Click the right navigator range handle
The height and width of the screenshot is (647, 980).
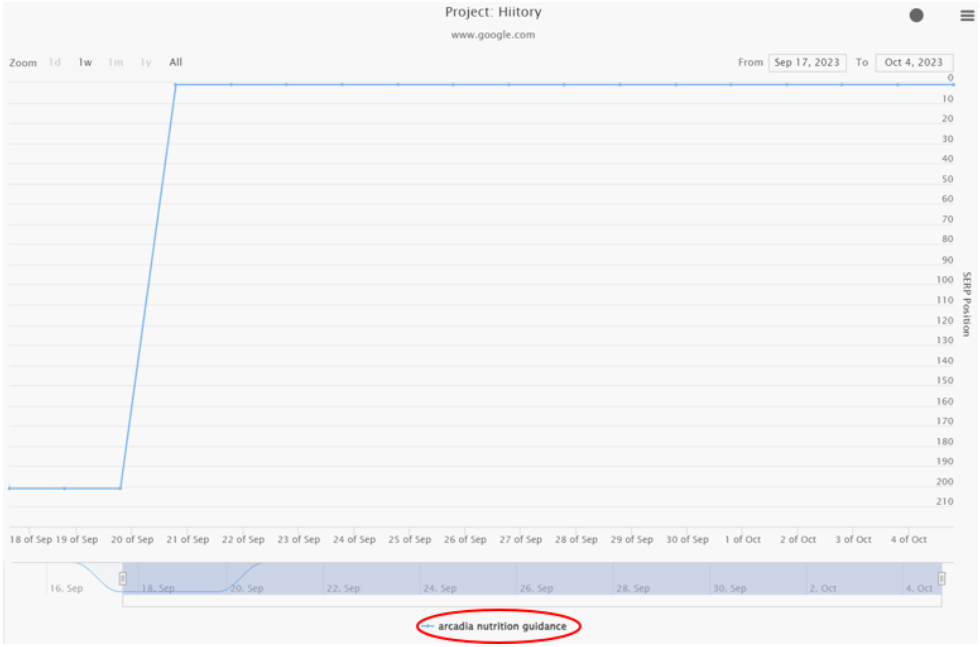tap(941, 578)
